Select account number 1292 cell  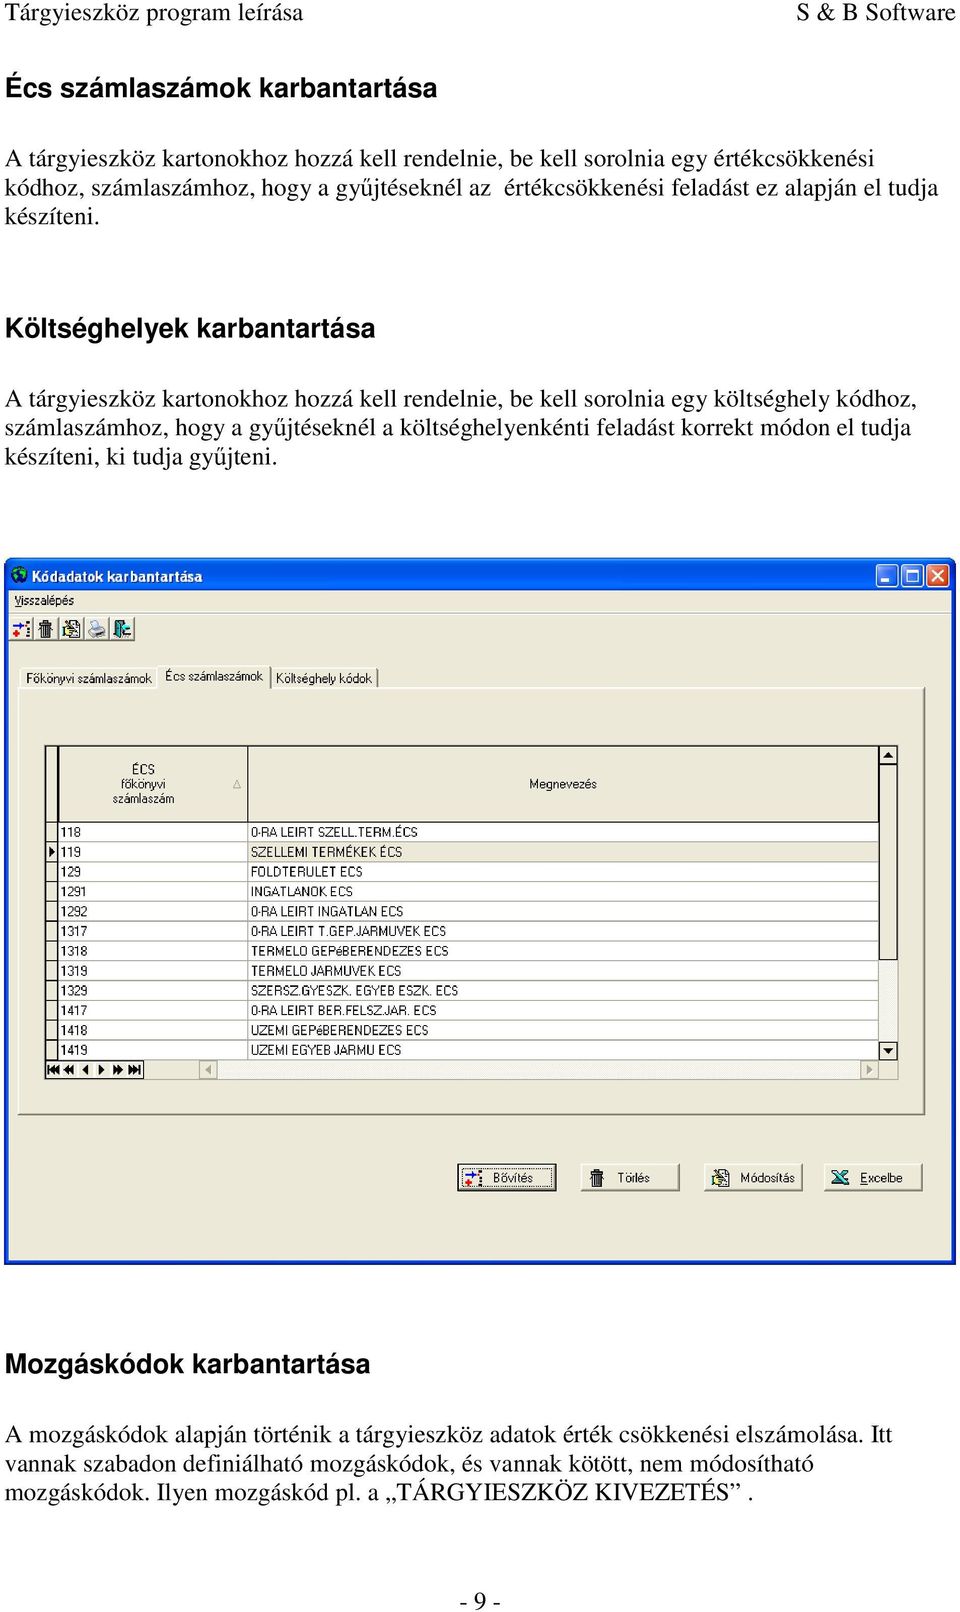pyautogui.click(x=152, y=911)
